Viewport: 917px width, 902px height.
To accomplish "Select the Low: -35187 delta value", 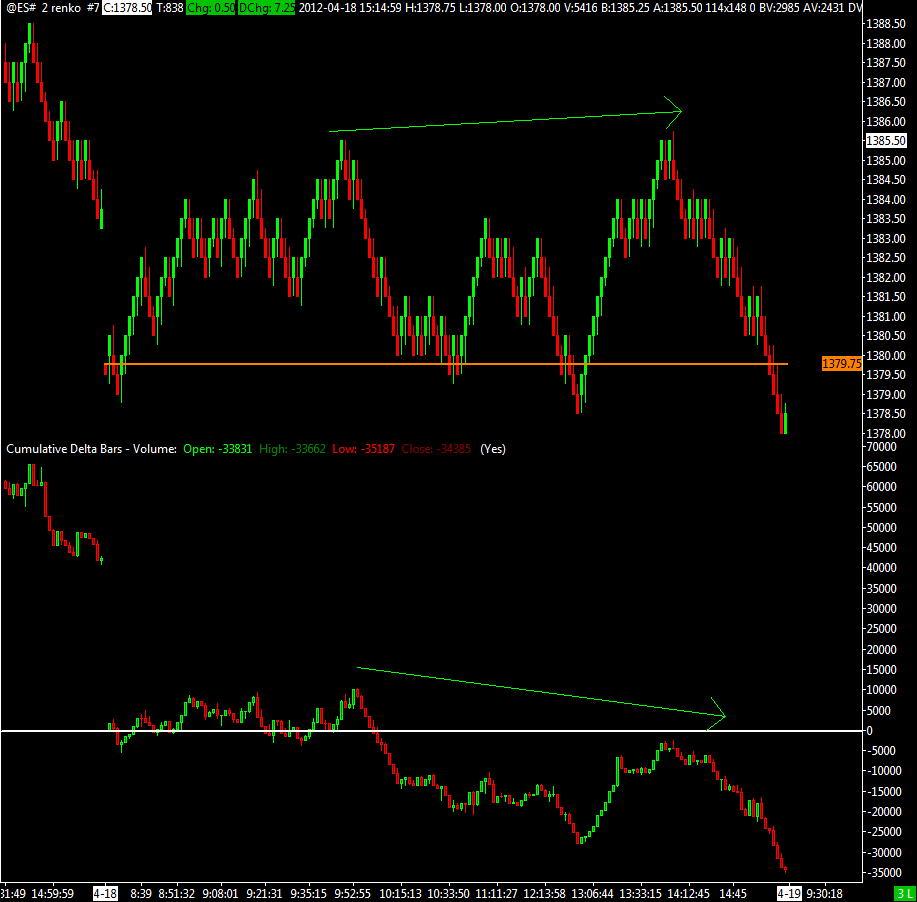I will [x=363, y=449].
